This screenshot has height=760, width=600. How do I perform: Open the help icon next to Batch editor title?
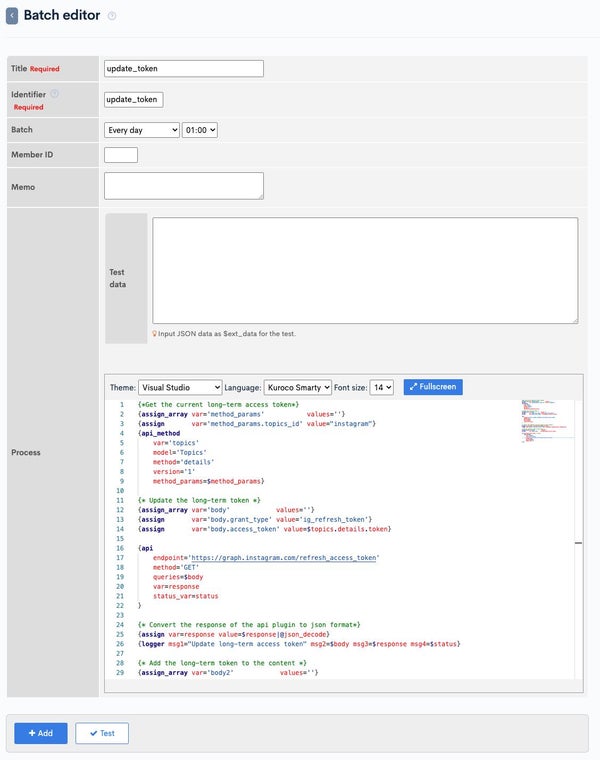(112, 16)
